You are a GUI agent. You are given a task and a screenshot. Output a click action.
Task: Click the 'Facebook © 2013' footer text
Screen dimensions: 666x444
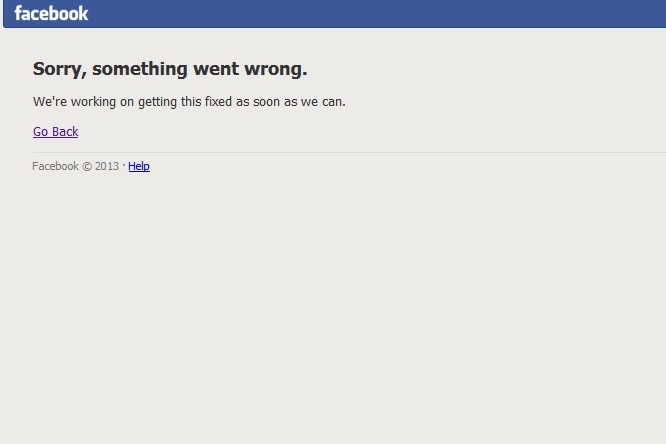[x=76, y=166]
